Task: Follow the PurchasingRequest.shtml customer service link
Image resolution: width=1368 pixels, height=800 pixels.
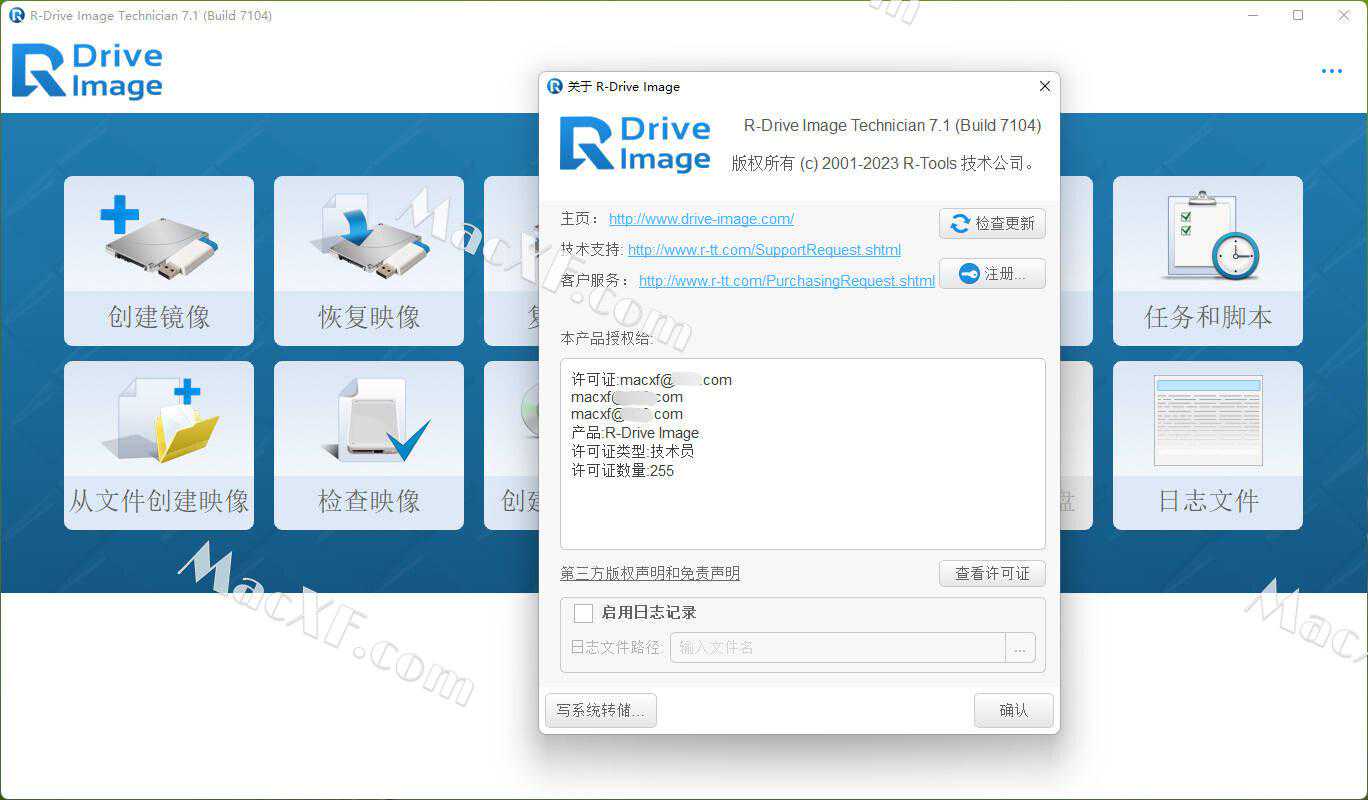Action: pyautogui.click(x=786, y=281)
